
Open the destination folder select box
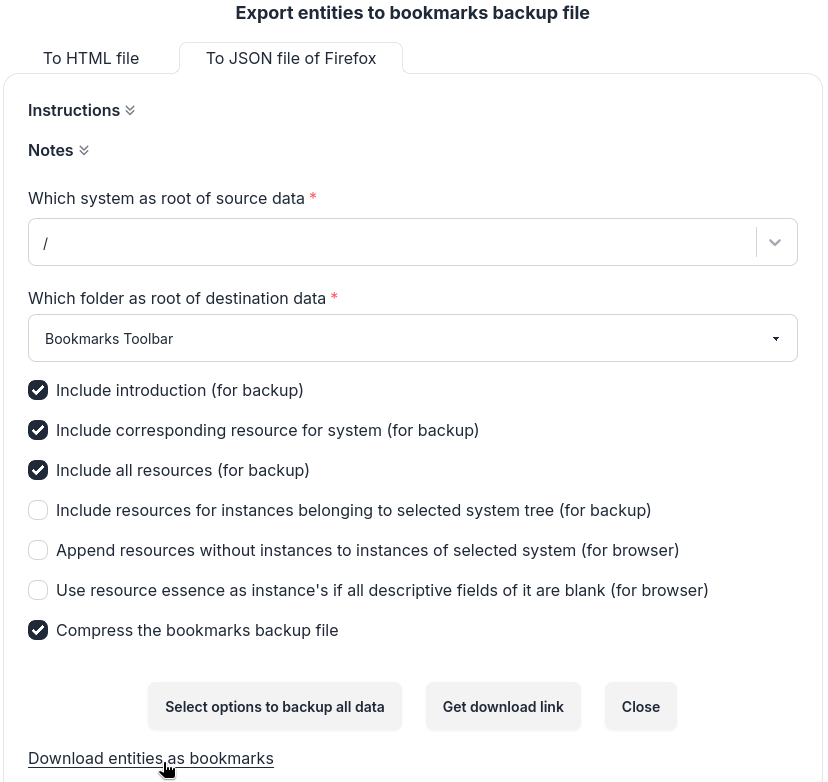point(400,339)
